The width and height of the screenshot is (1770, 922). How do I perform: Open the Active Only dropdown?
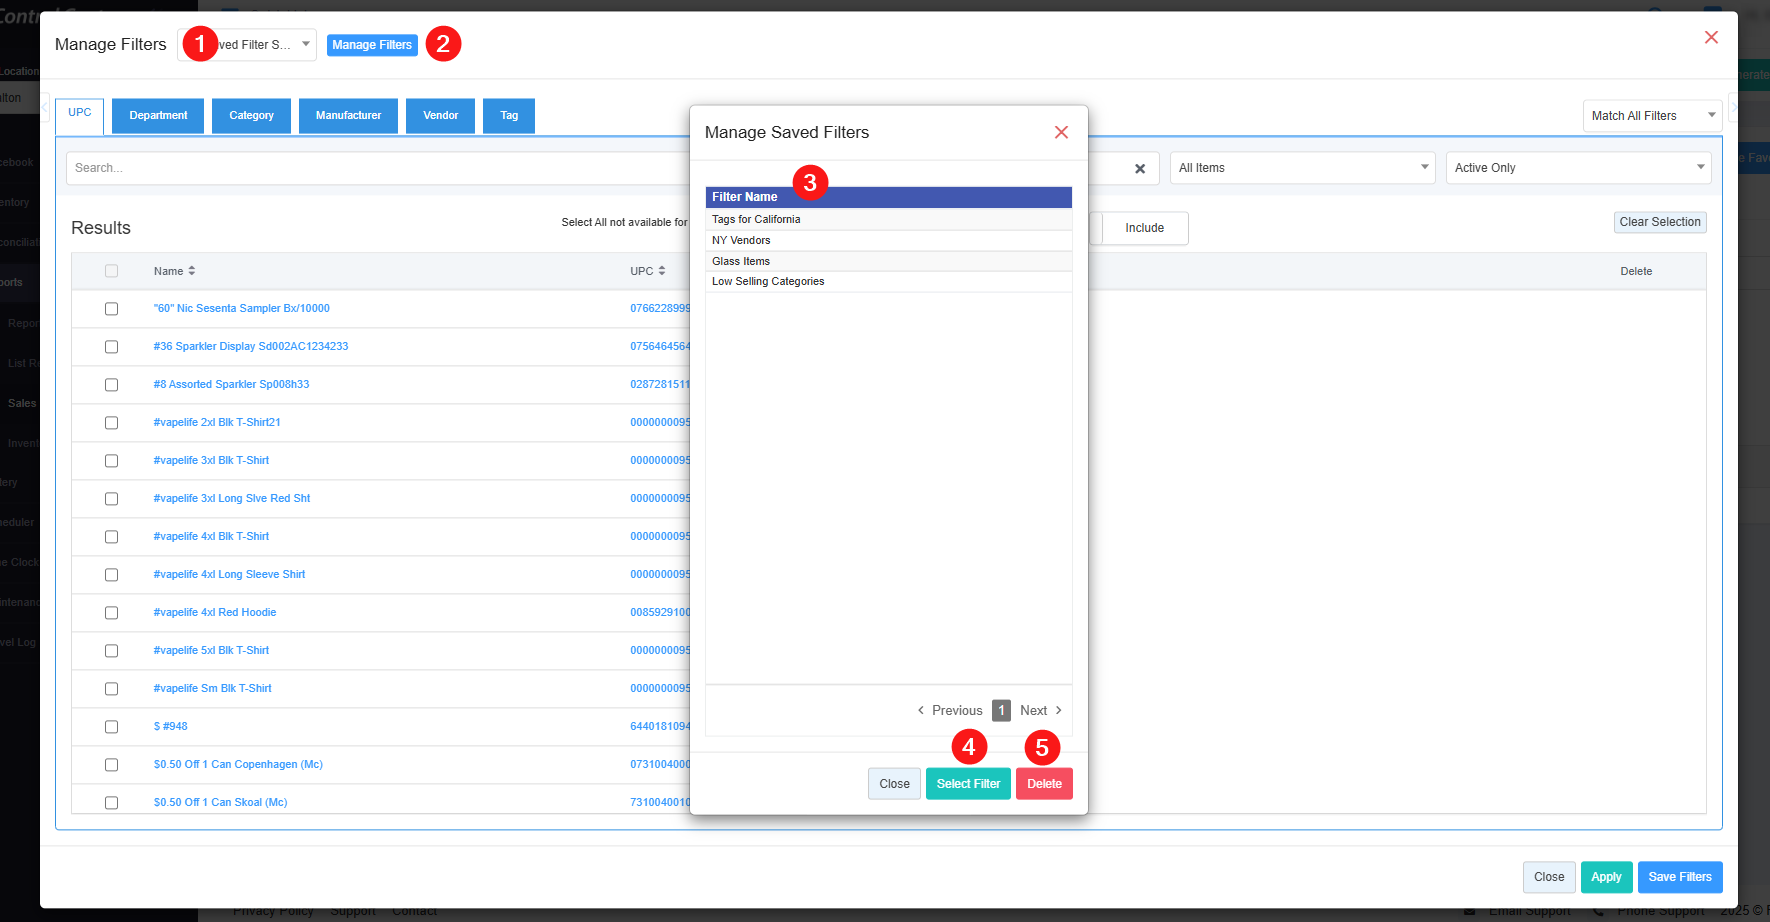pos(1578,168)
